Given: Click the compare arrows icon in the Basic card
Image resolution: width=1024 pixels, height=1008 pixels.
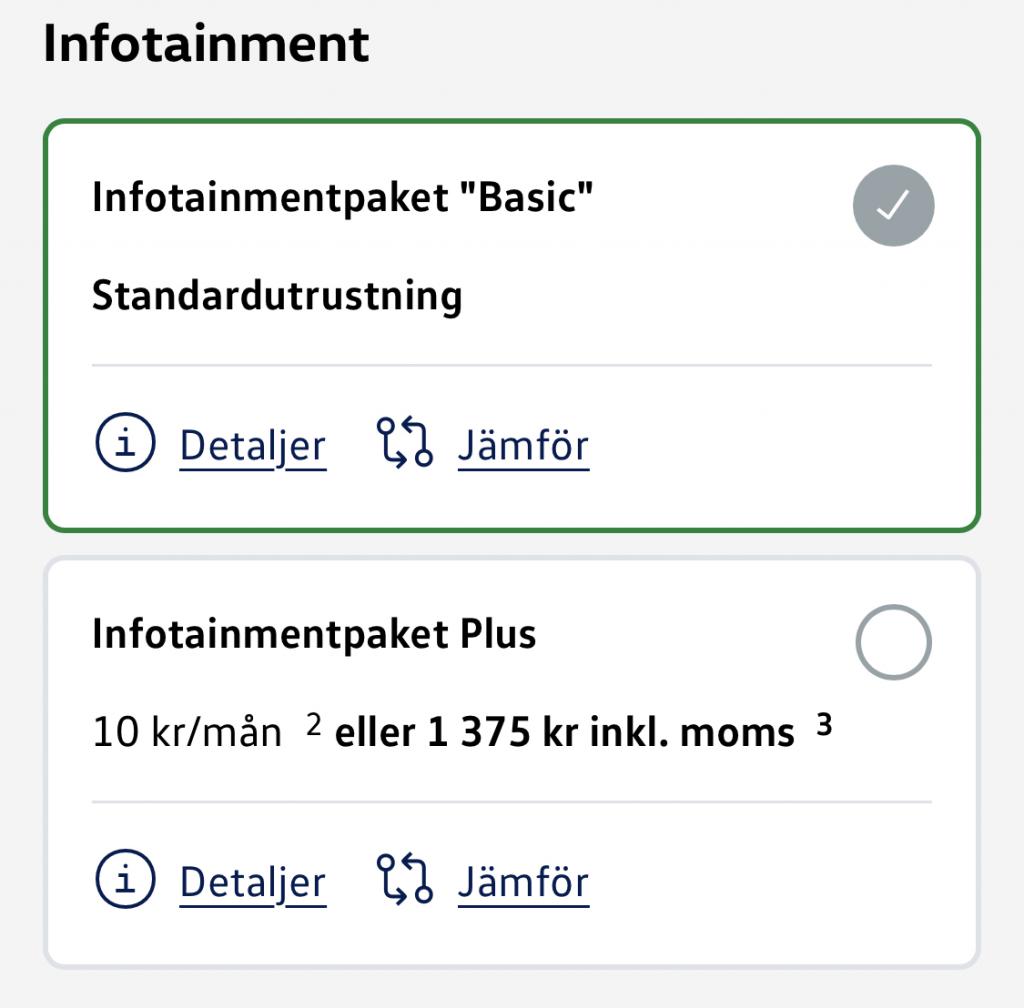Looking at the screenshot, I should pyautogui.click(x=404, y=445).
